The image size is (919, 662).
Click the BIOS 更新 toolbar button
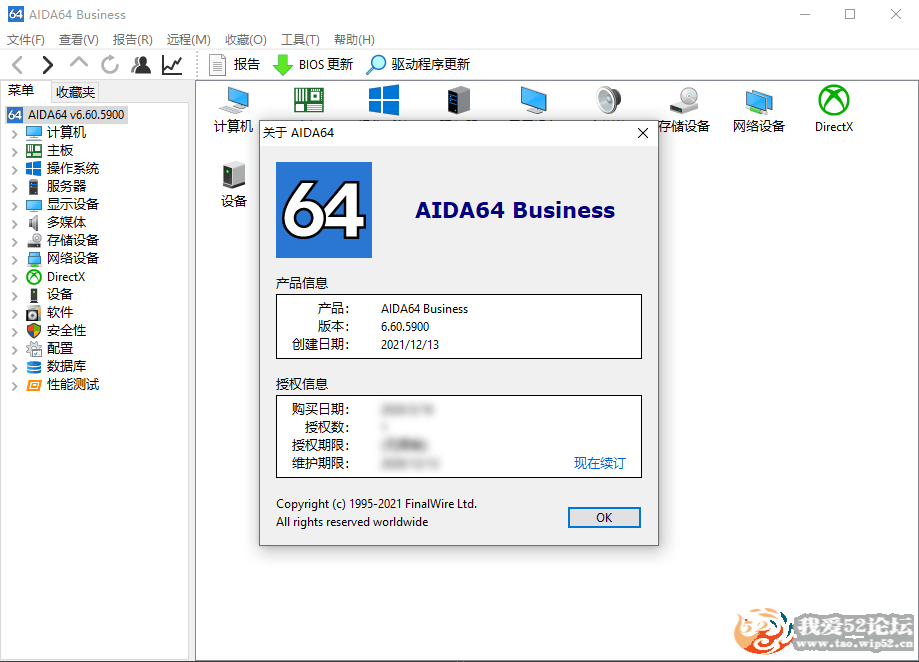point(313,64)
